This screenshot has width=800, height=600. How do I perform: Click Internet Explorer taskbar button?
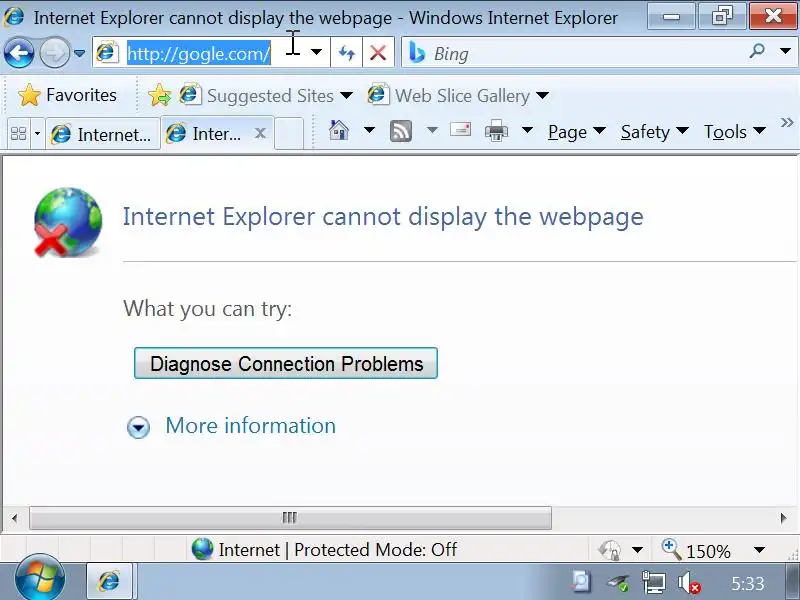coord(109,581)
